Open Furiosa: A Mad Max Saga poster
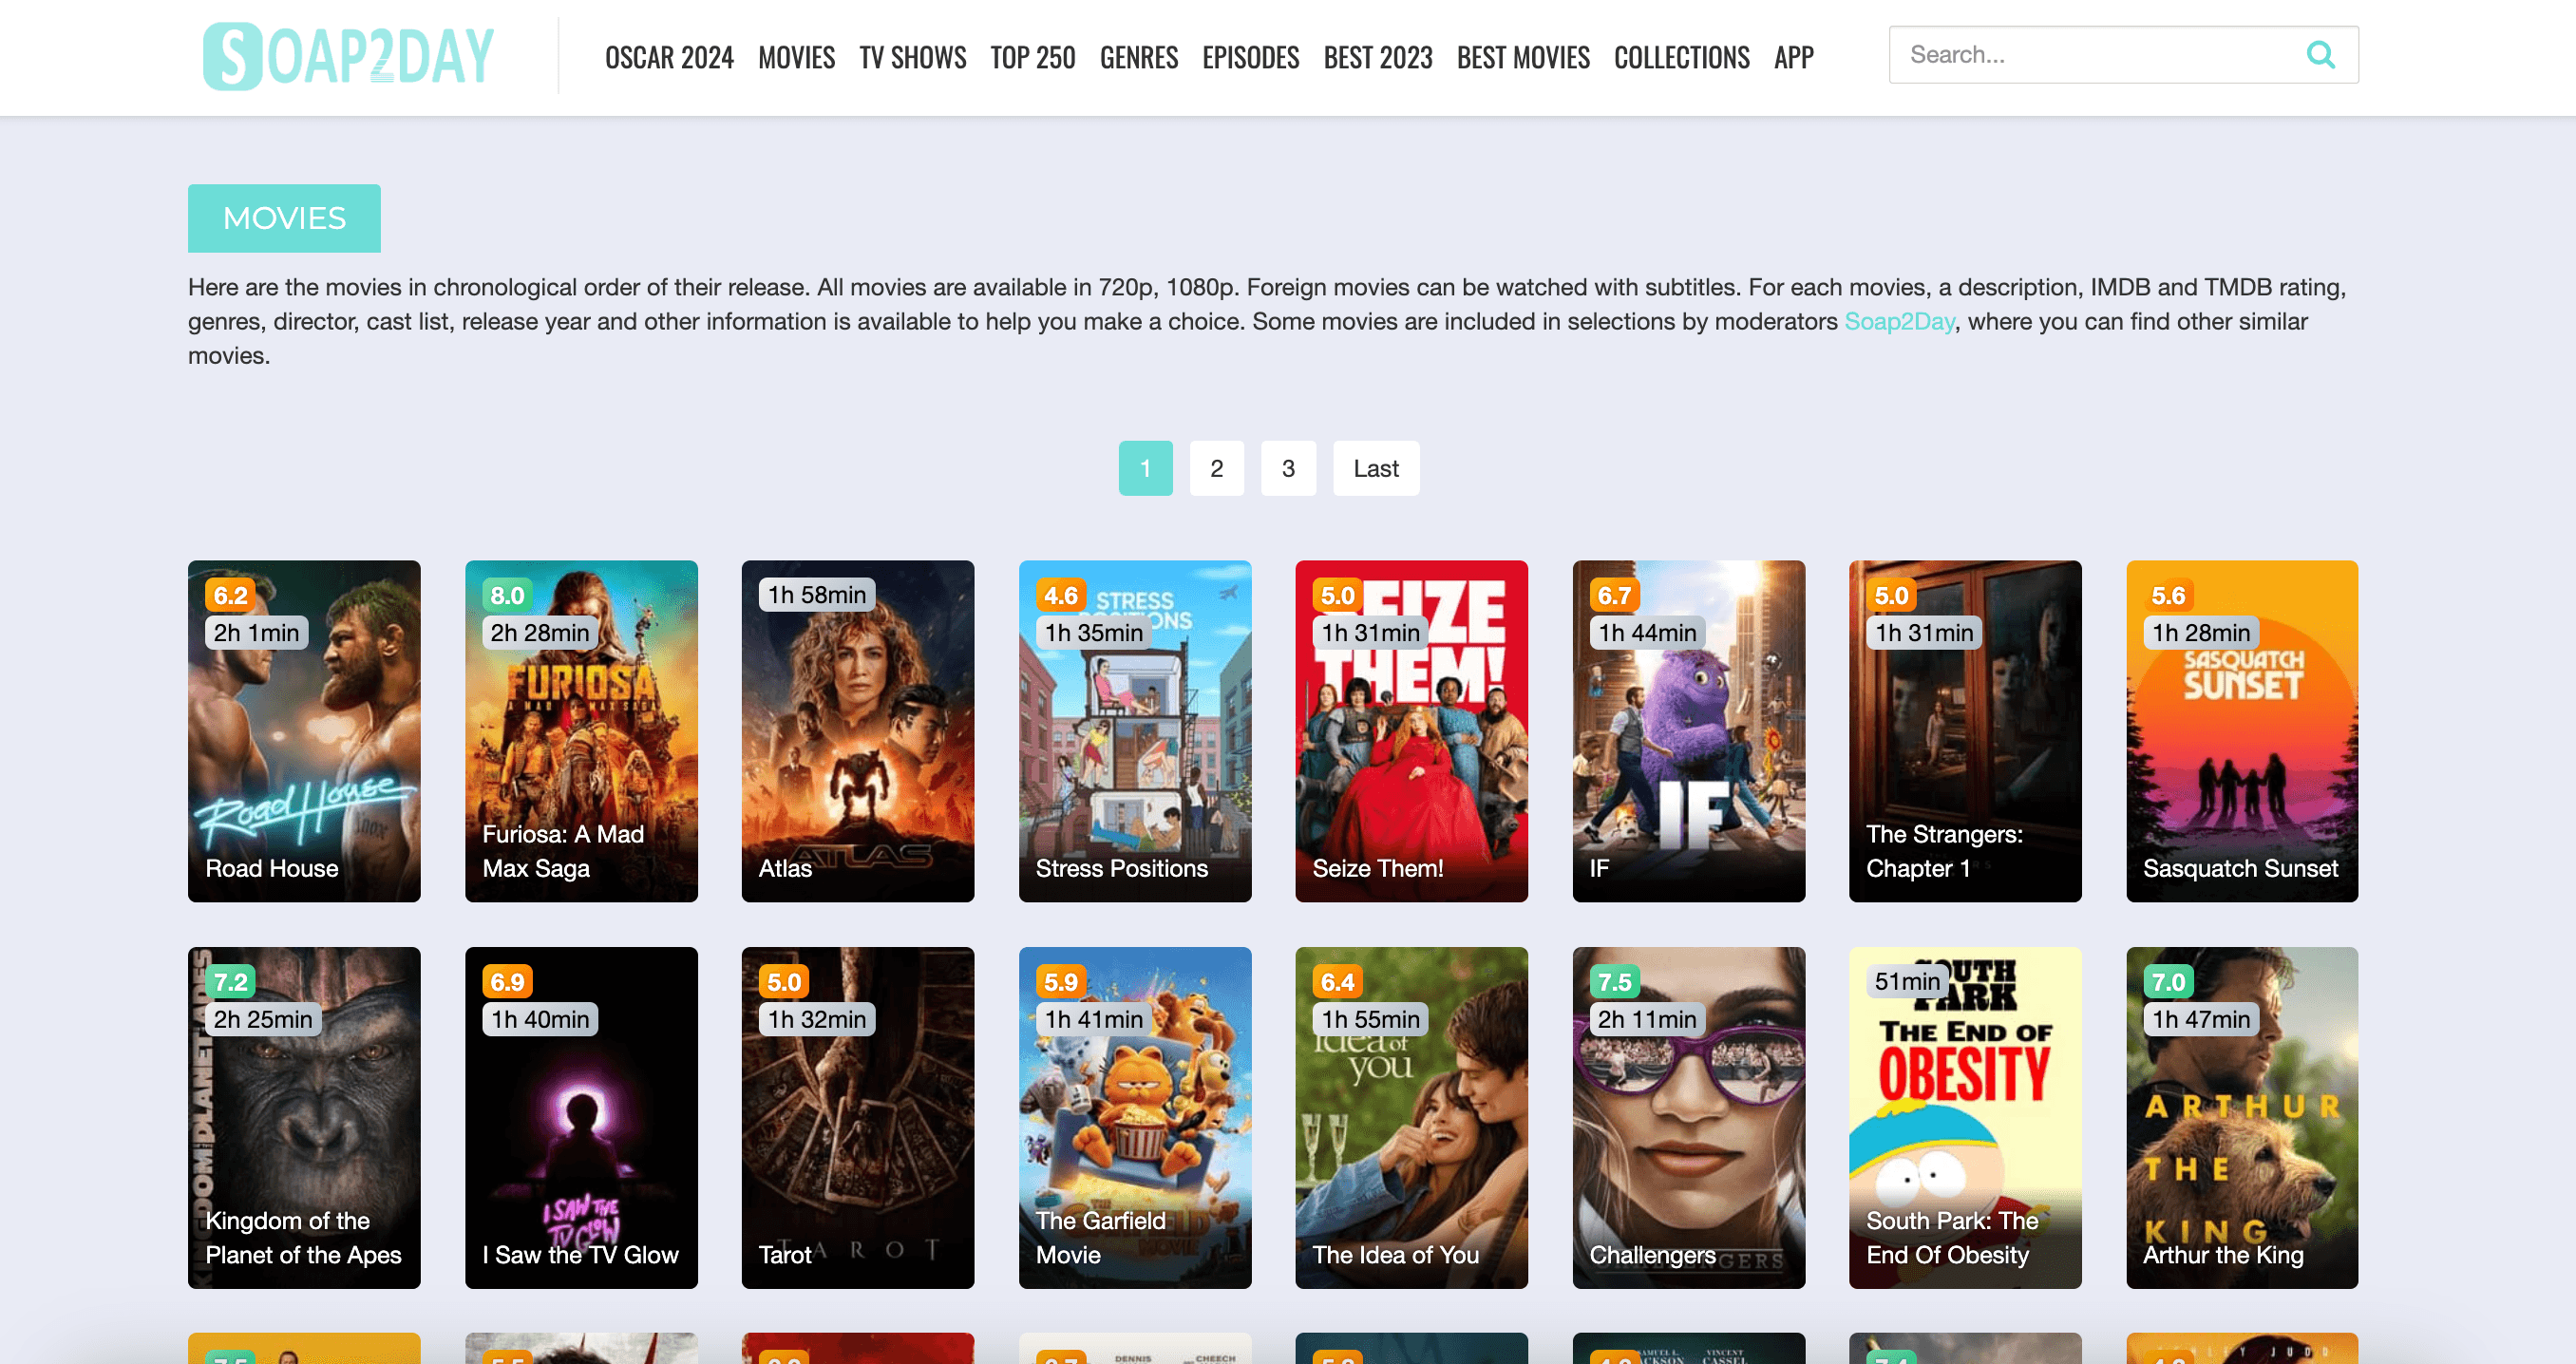The image size is (2576, 1364). 581,731
